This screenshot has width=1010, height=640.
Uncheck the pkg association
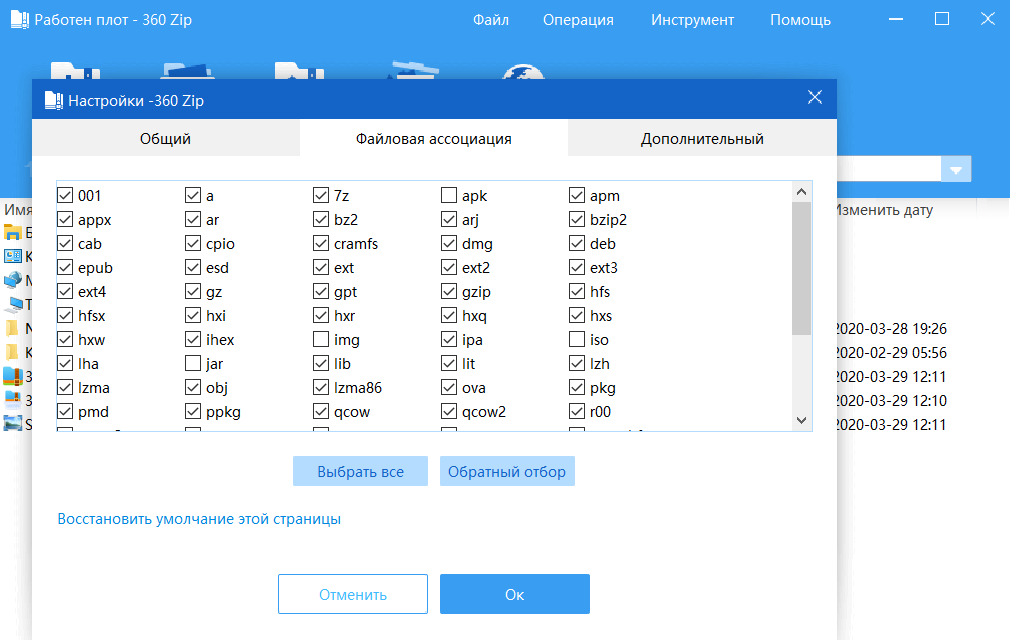[x=577, y=388]
